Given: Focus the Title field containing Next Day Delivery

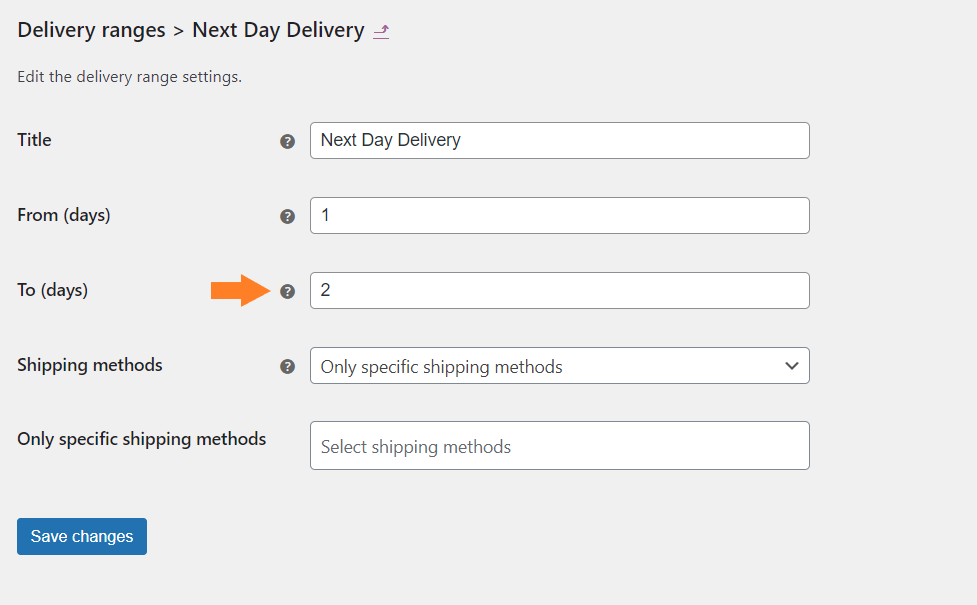Looking at the screenshot, I should pos(560,140).
